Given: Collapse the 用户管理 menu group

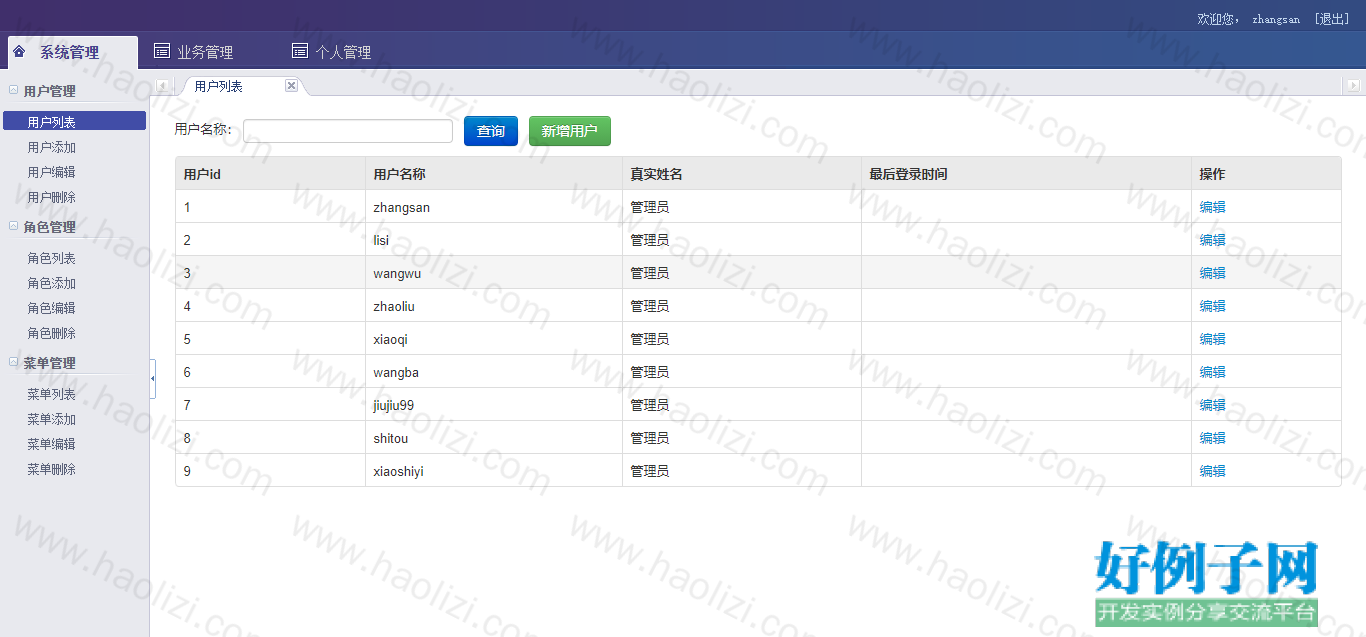Looking at the screenshot, I should [13, 90].
